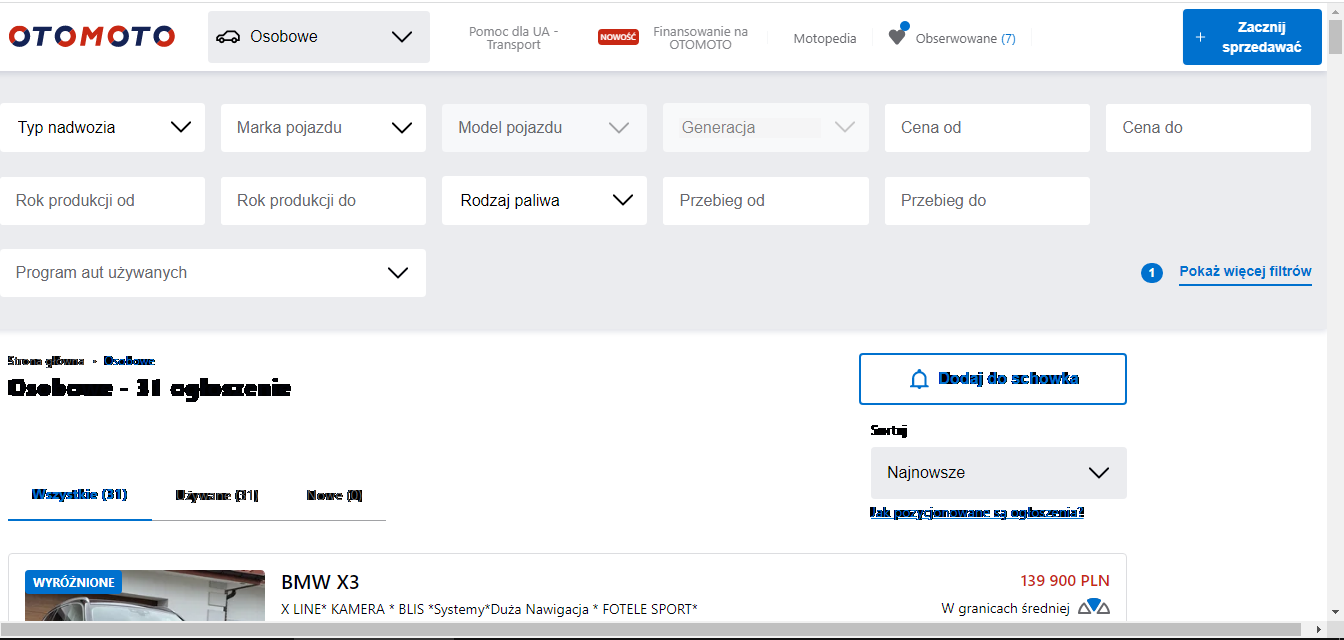Open Jak pozycjonowane są ogłoszenia link
The width and height of the screenshot is (1344, 640).
tap(977, 512)
